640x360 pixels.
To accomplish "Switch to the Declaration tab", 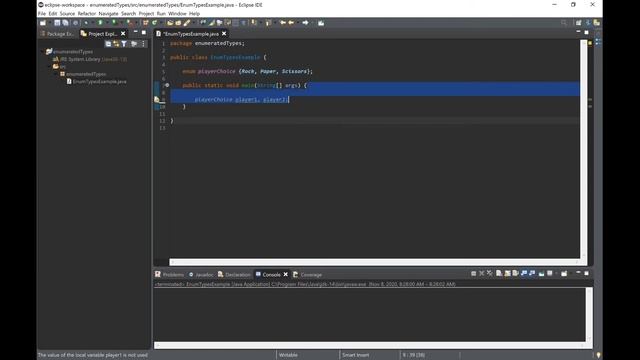I will click(x=234, y=275).
